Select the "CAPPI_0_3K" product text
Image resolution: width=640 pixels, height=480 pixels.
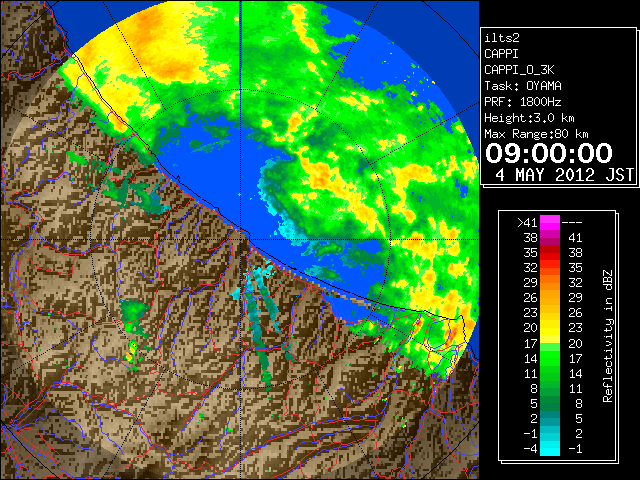(519, 70)
